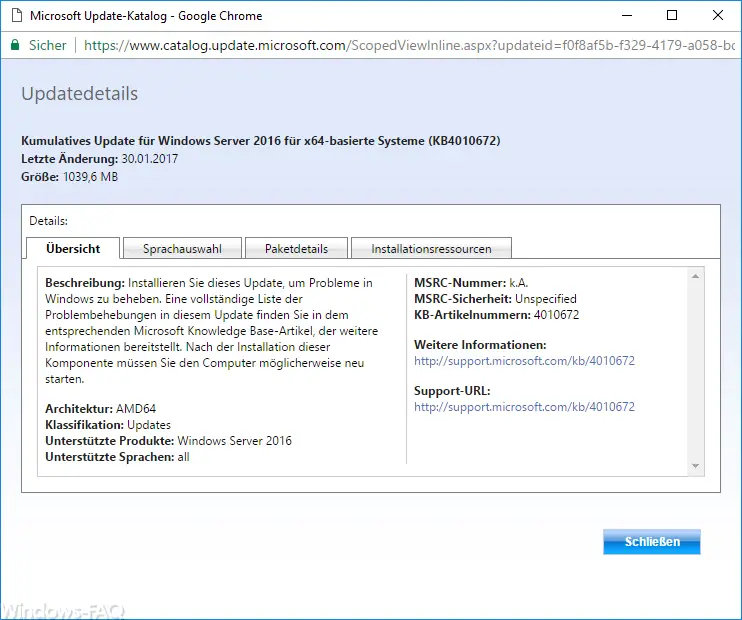
Task: Open the Support-URL kb/4010672 link
Action: (x=524, y=407)
